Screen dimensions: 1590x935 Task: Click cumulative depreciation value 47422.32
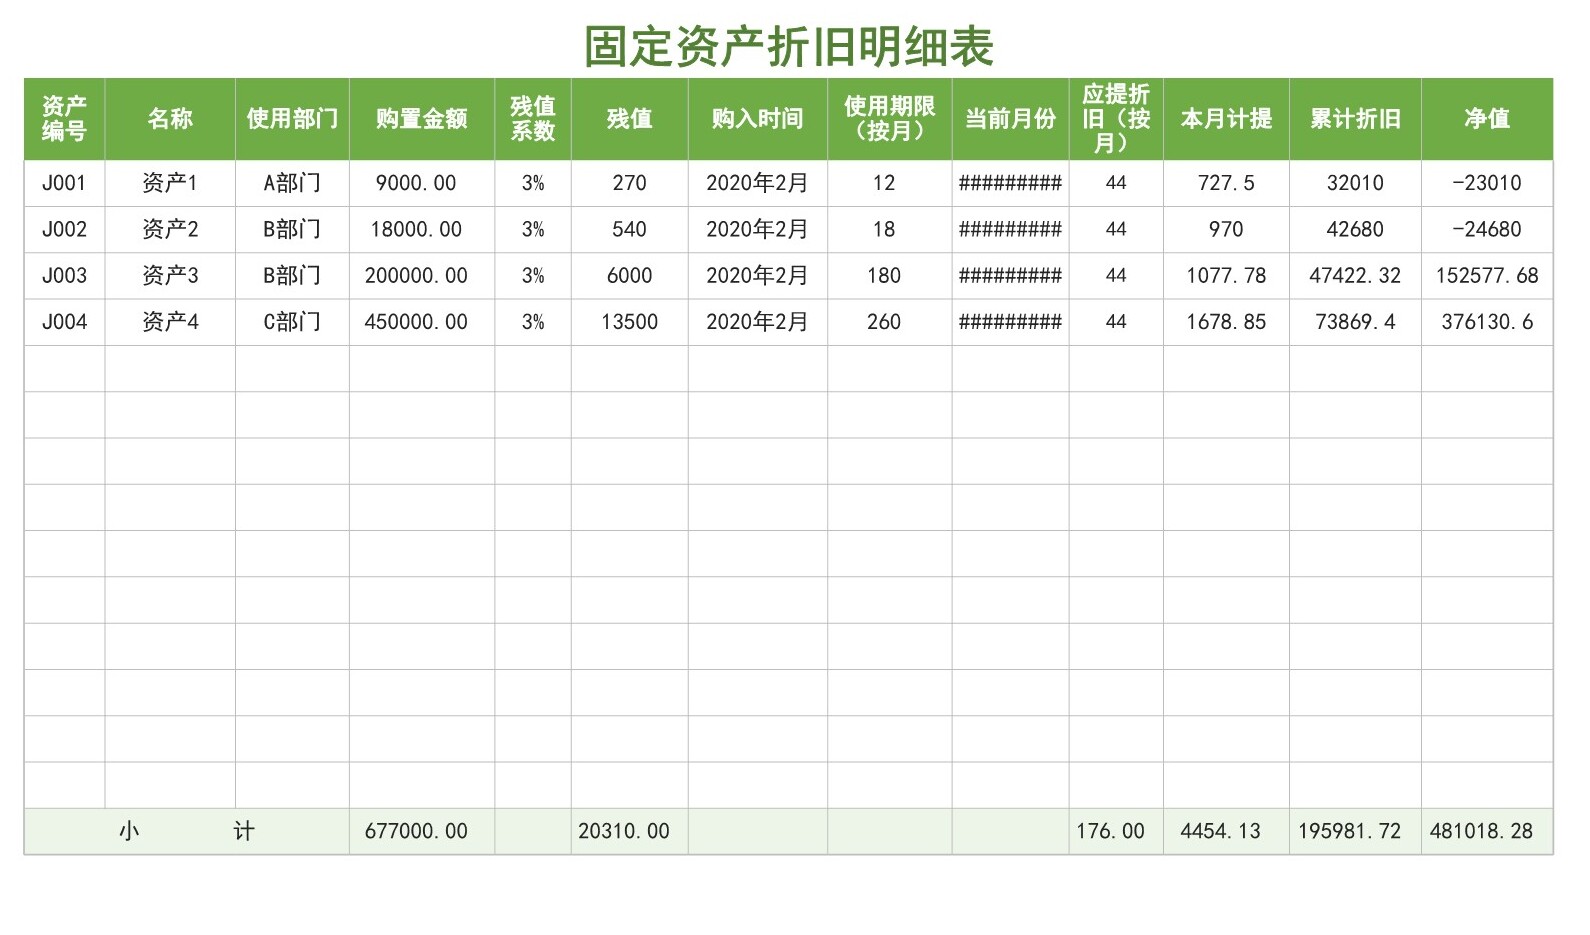(x=1354, y=275)
